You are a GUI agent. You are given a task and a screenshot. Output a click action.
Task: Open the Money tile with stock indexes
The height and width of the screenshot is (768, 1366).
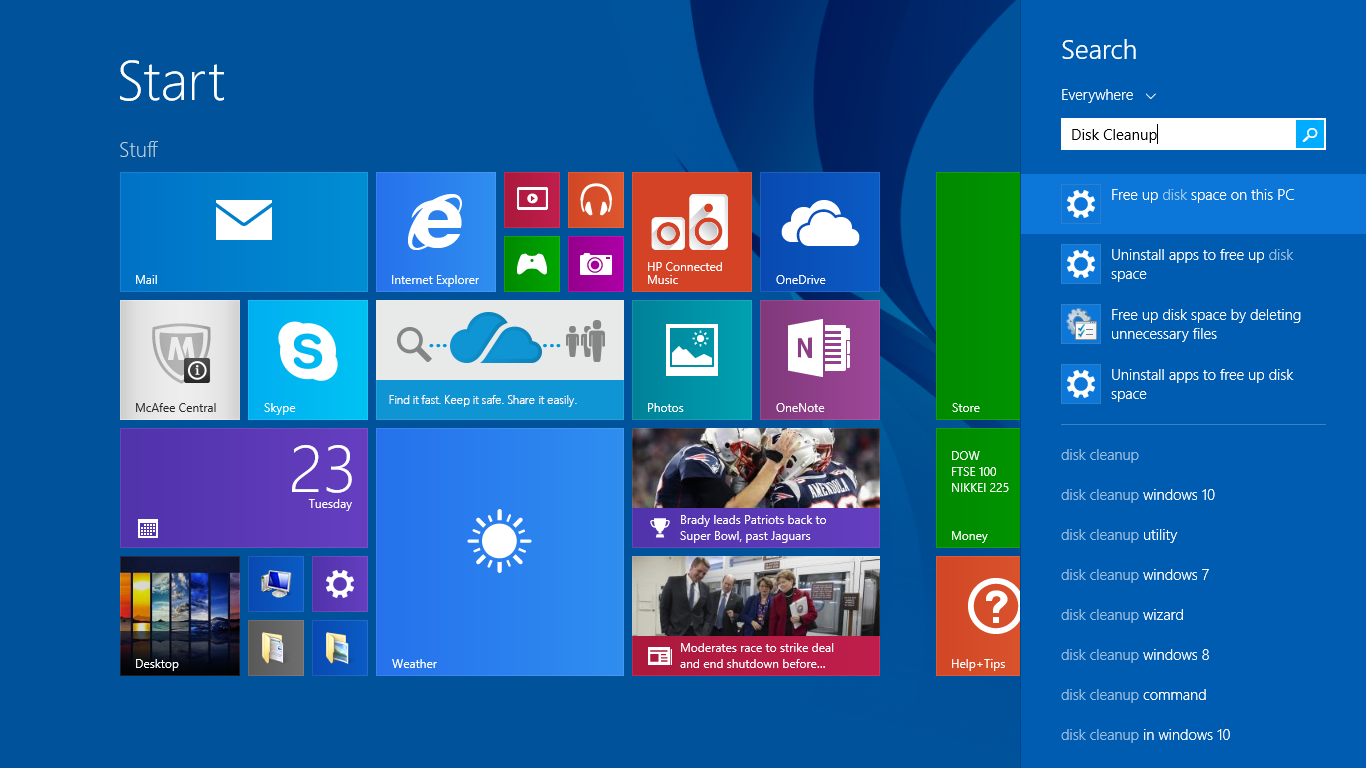point(978,488)
